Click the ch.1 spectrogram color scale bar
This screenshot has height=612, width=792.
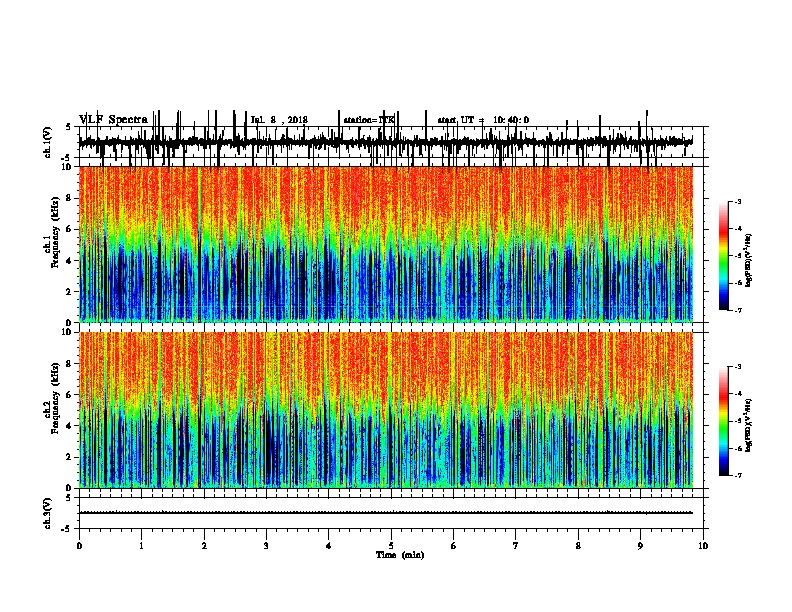724,256
